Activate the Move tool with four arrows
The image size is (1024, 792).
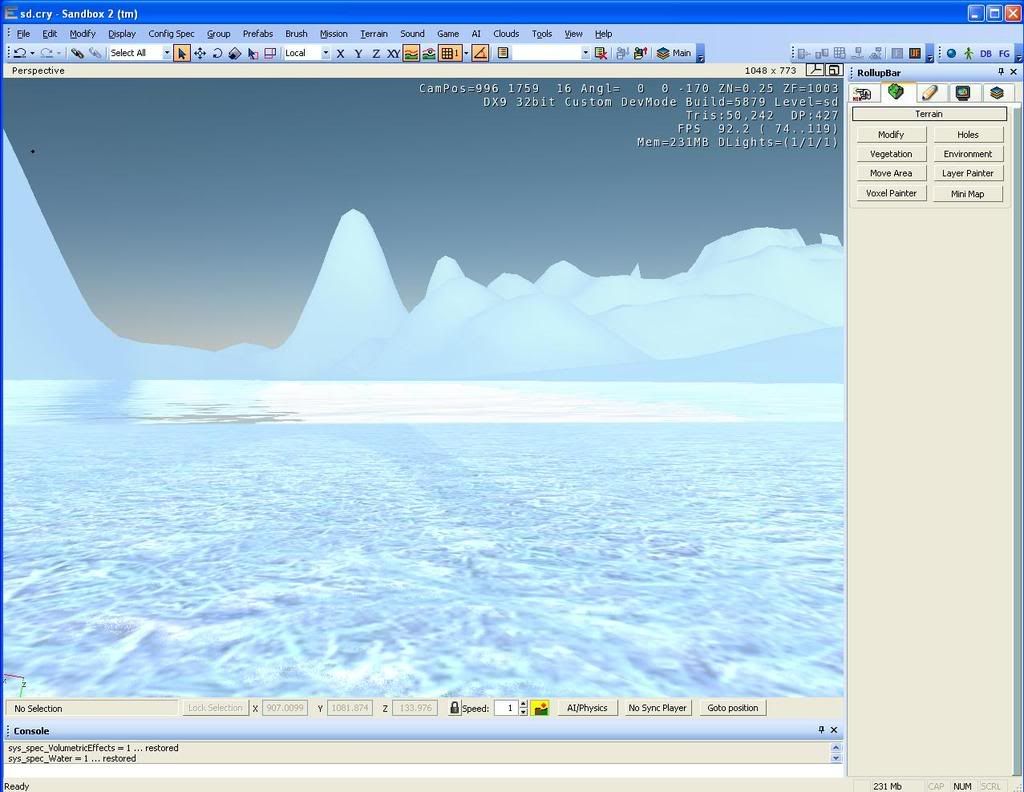click(x=200, y=53)
